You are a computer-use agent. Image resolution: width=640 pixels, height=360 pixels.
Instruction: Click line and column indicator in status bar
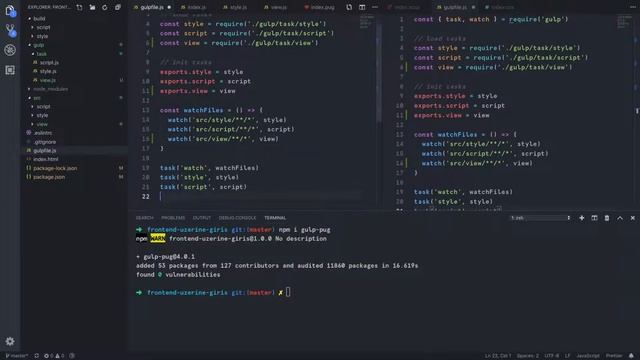(498, 356)
